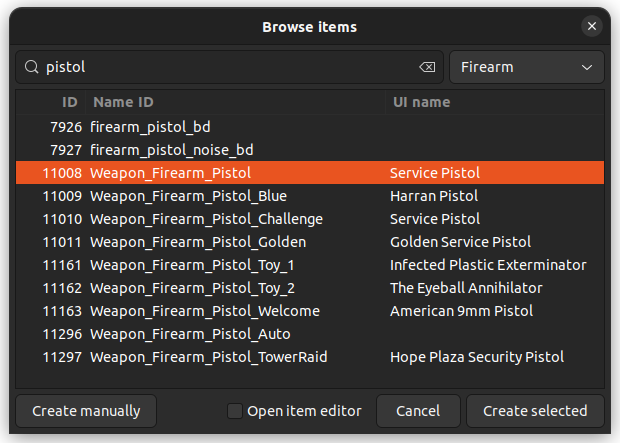The width and height of the screenshot is (620, 443).
Task: Select the Golden Service Pistol row
Action: click(x=460, y=242)
